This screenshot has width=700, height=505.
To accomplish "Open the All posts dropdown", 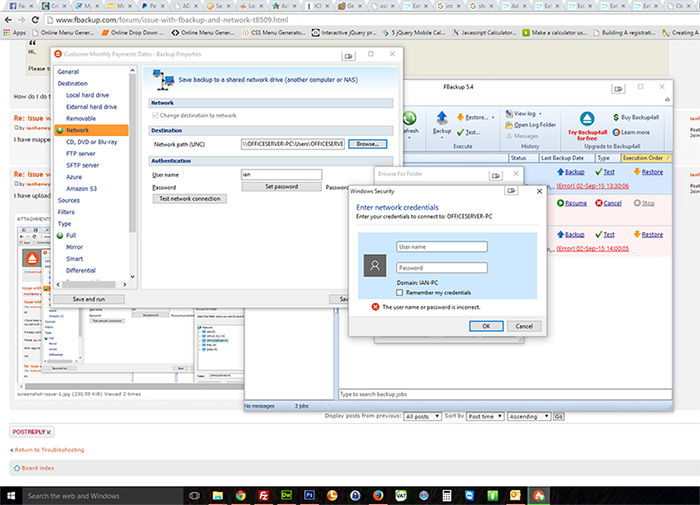I will point(422,416).
